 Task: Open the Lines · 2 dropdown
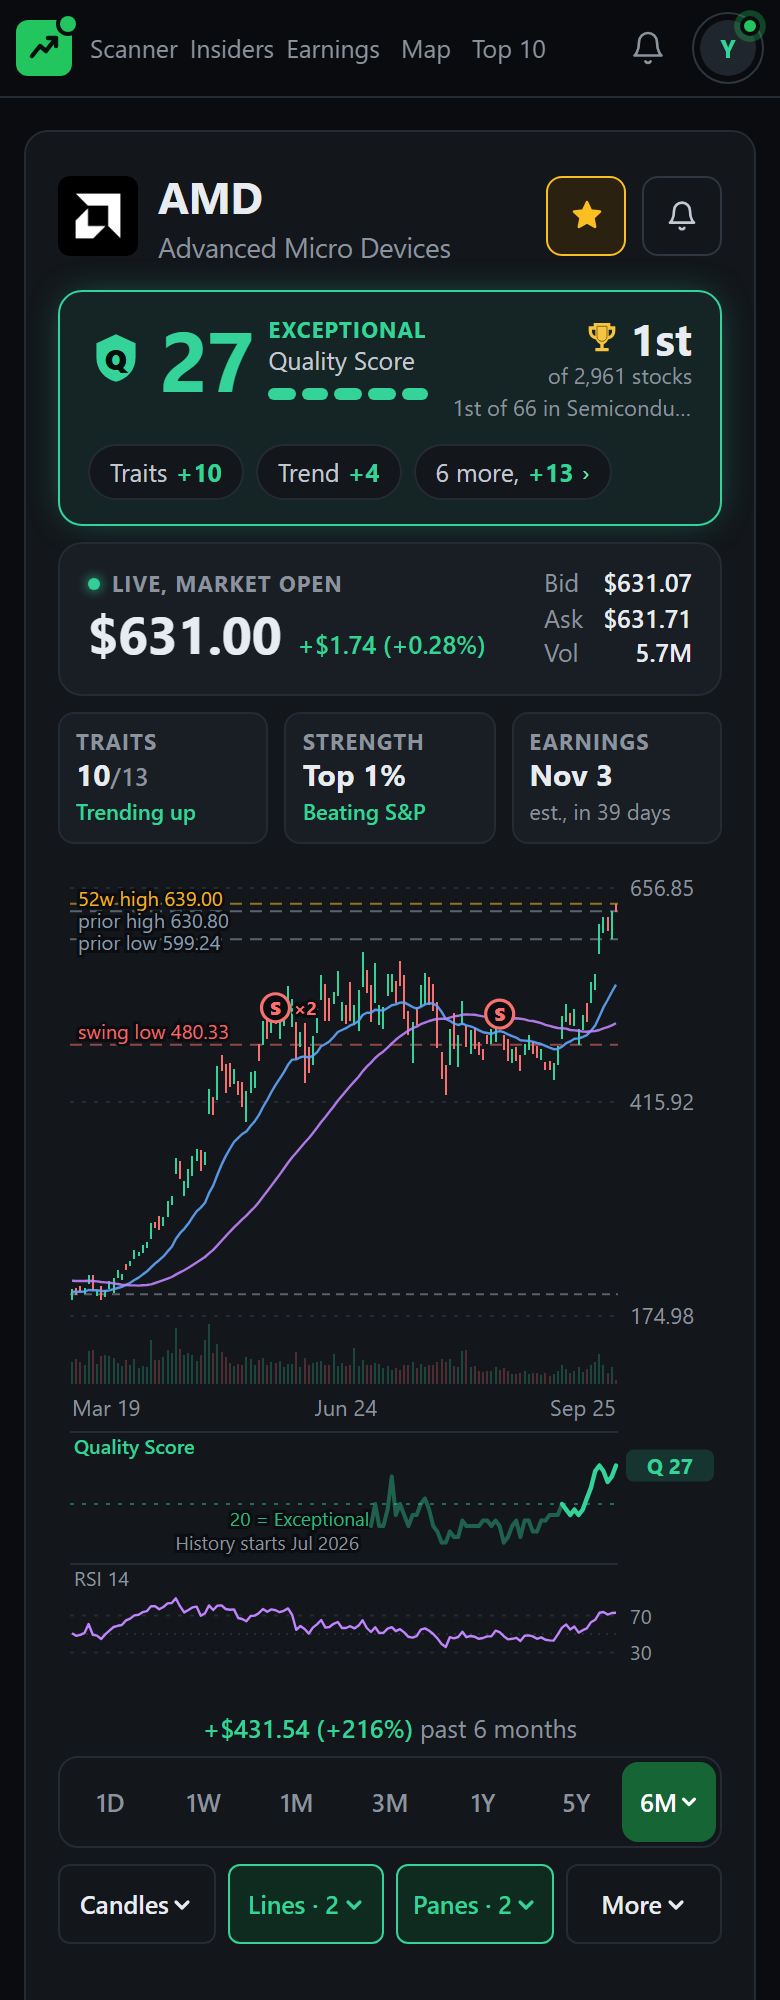click(306, 1905)
